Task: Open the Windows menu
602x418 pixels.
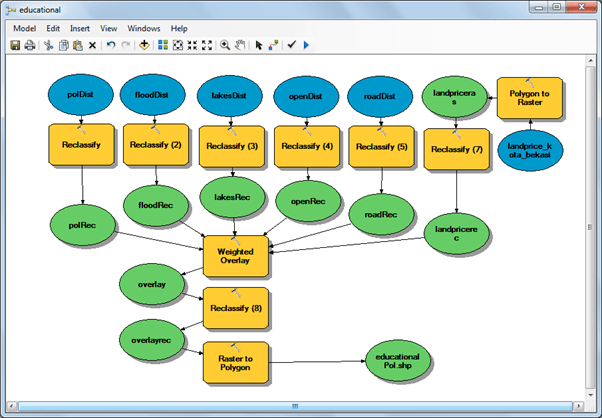Action: click(144, 29)
